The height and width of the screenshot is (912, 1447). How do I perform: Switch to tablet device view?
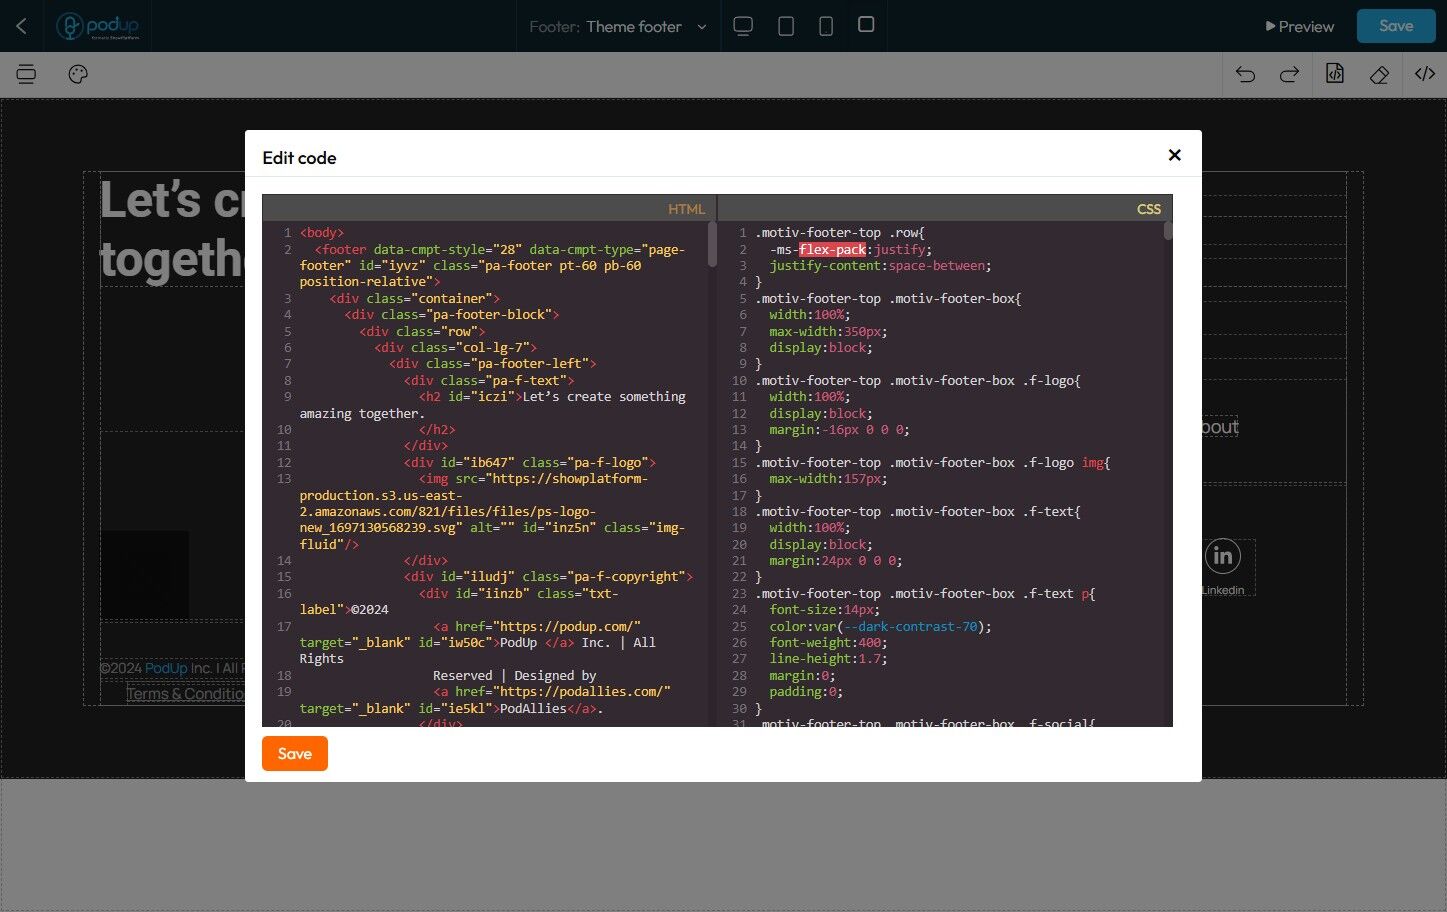pos(786,26)
